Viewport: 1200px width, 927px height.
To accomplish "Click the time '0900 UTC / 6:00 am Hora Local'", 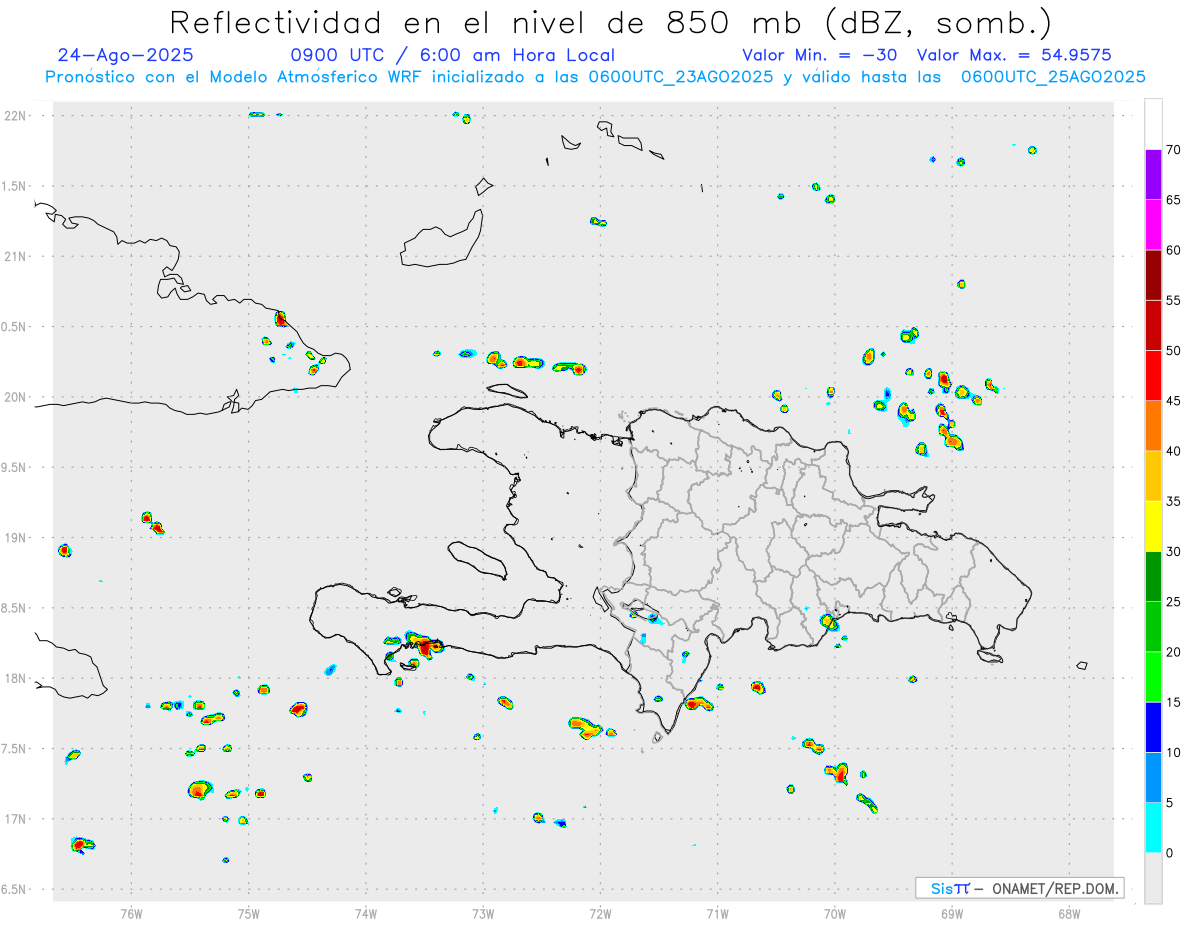I will (x=453, y=55).
